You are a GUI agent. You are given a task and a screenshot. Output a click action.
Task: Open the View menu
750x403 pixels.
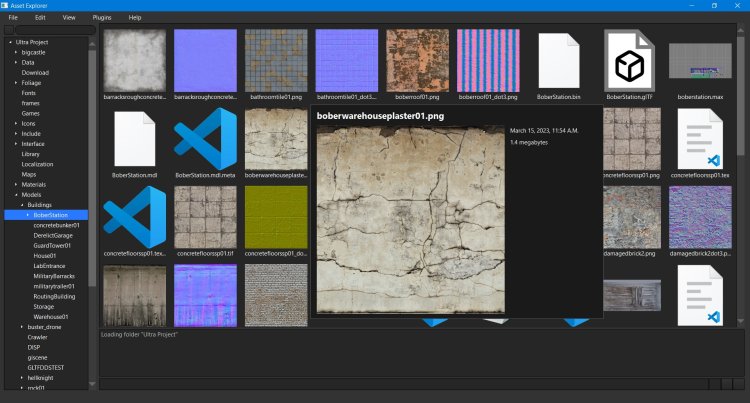pyautogui.click(x=68, y=17)
